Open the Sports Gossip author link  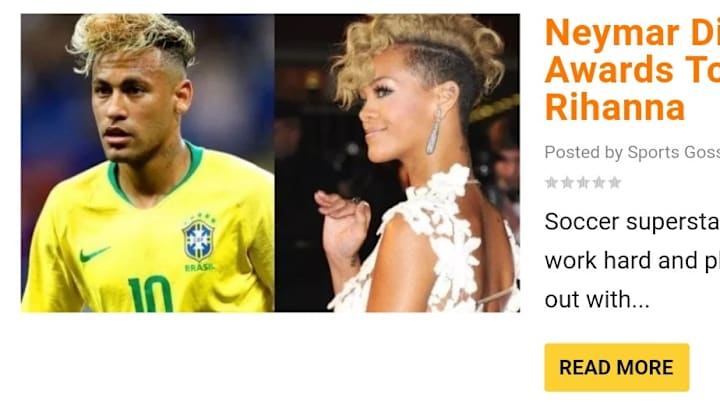tap(674, 152)
